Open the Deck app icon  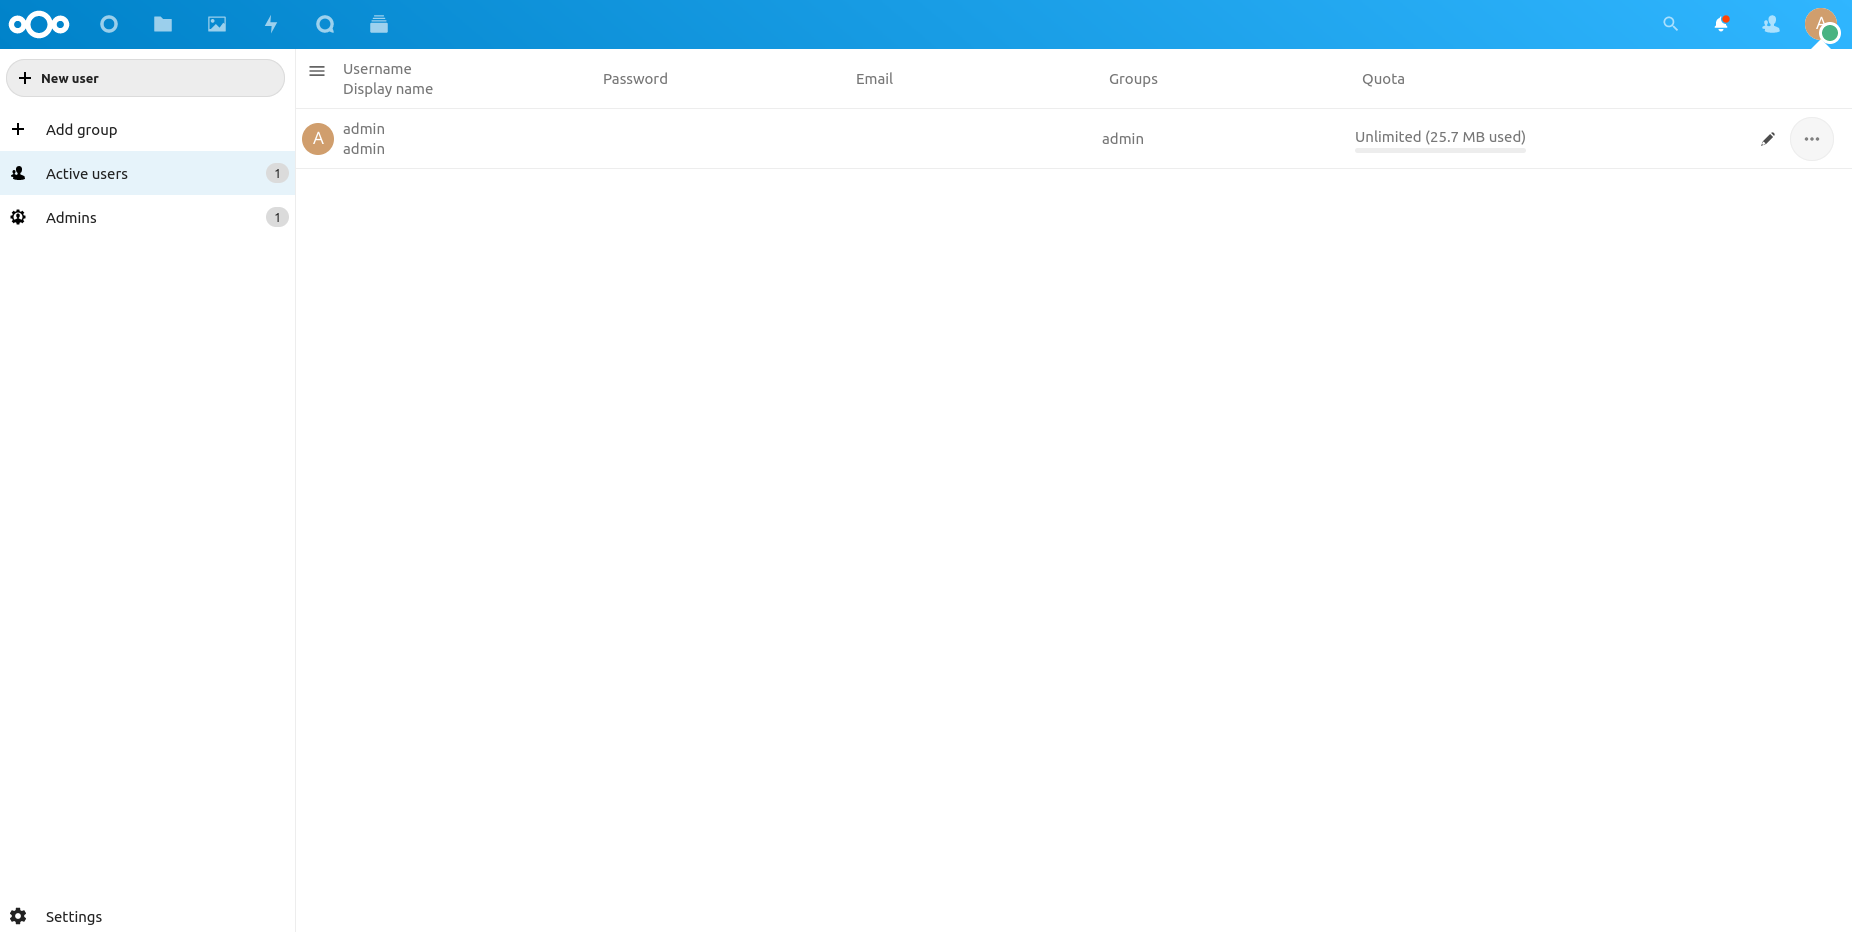click(x=379, y=24)
